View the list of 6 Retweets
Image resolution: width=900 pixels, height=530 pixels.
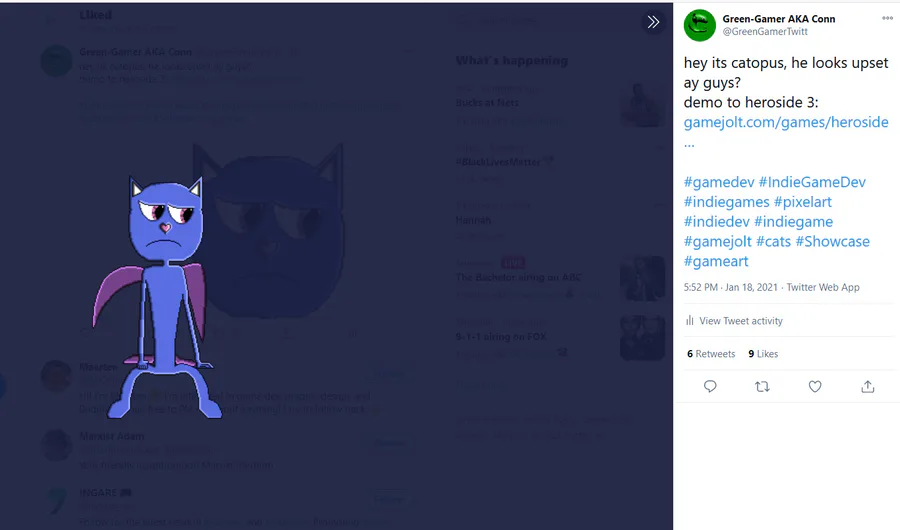click(711, 354)
